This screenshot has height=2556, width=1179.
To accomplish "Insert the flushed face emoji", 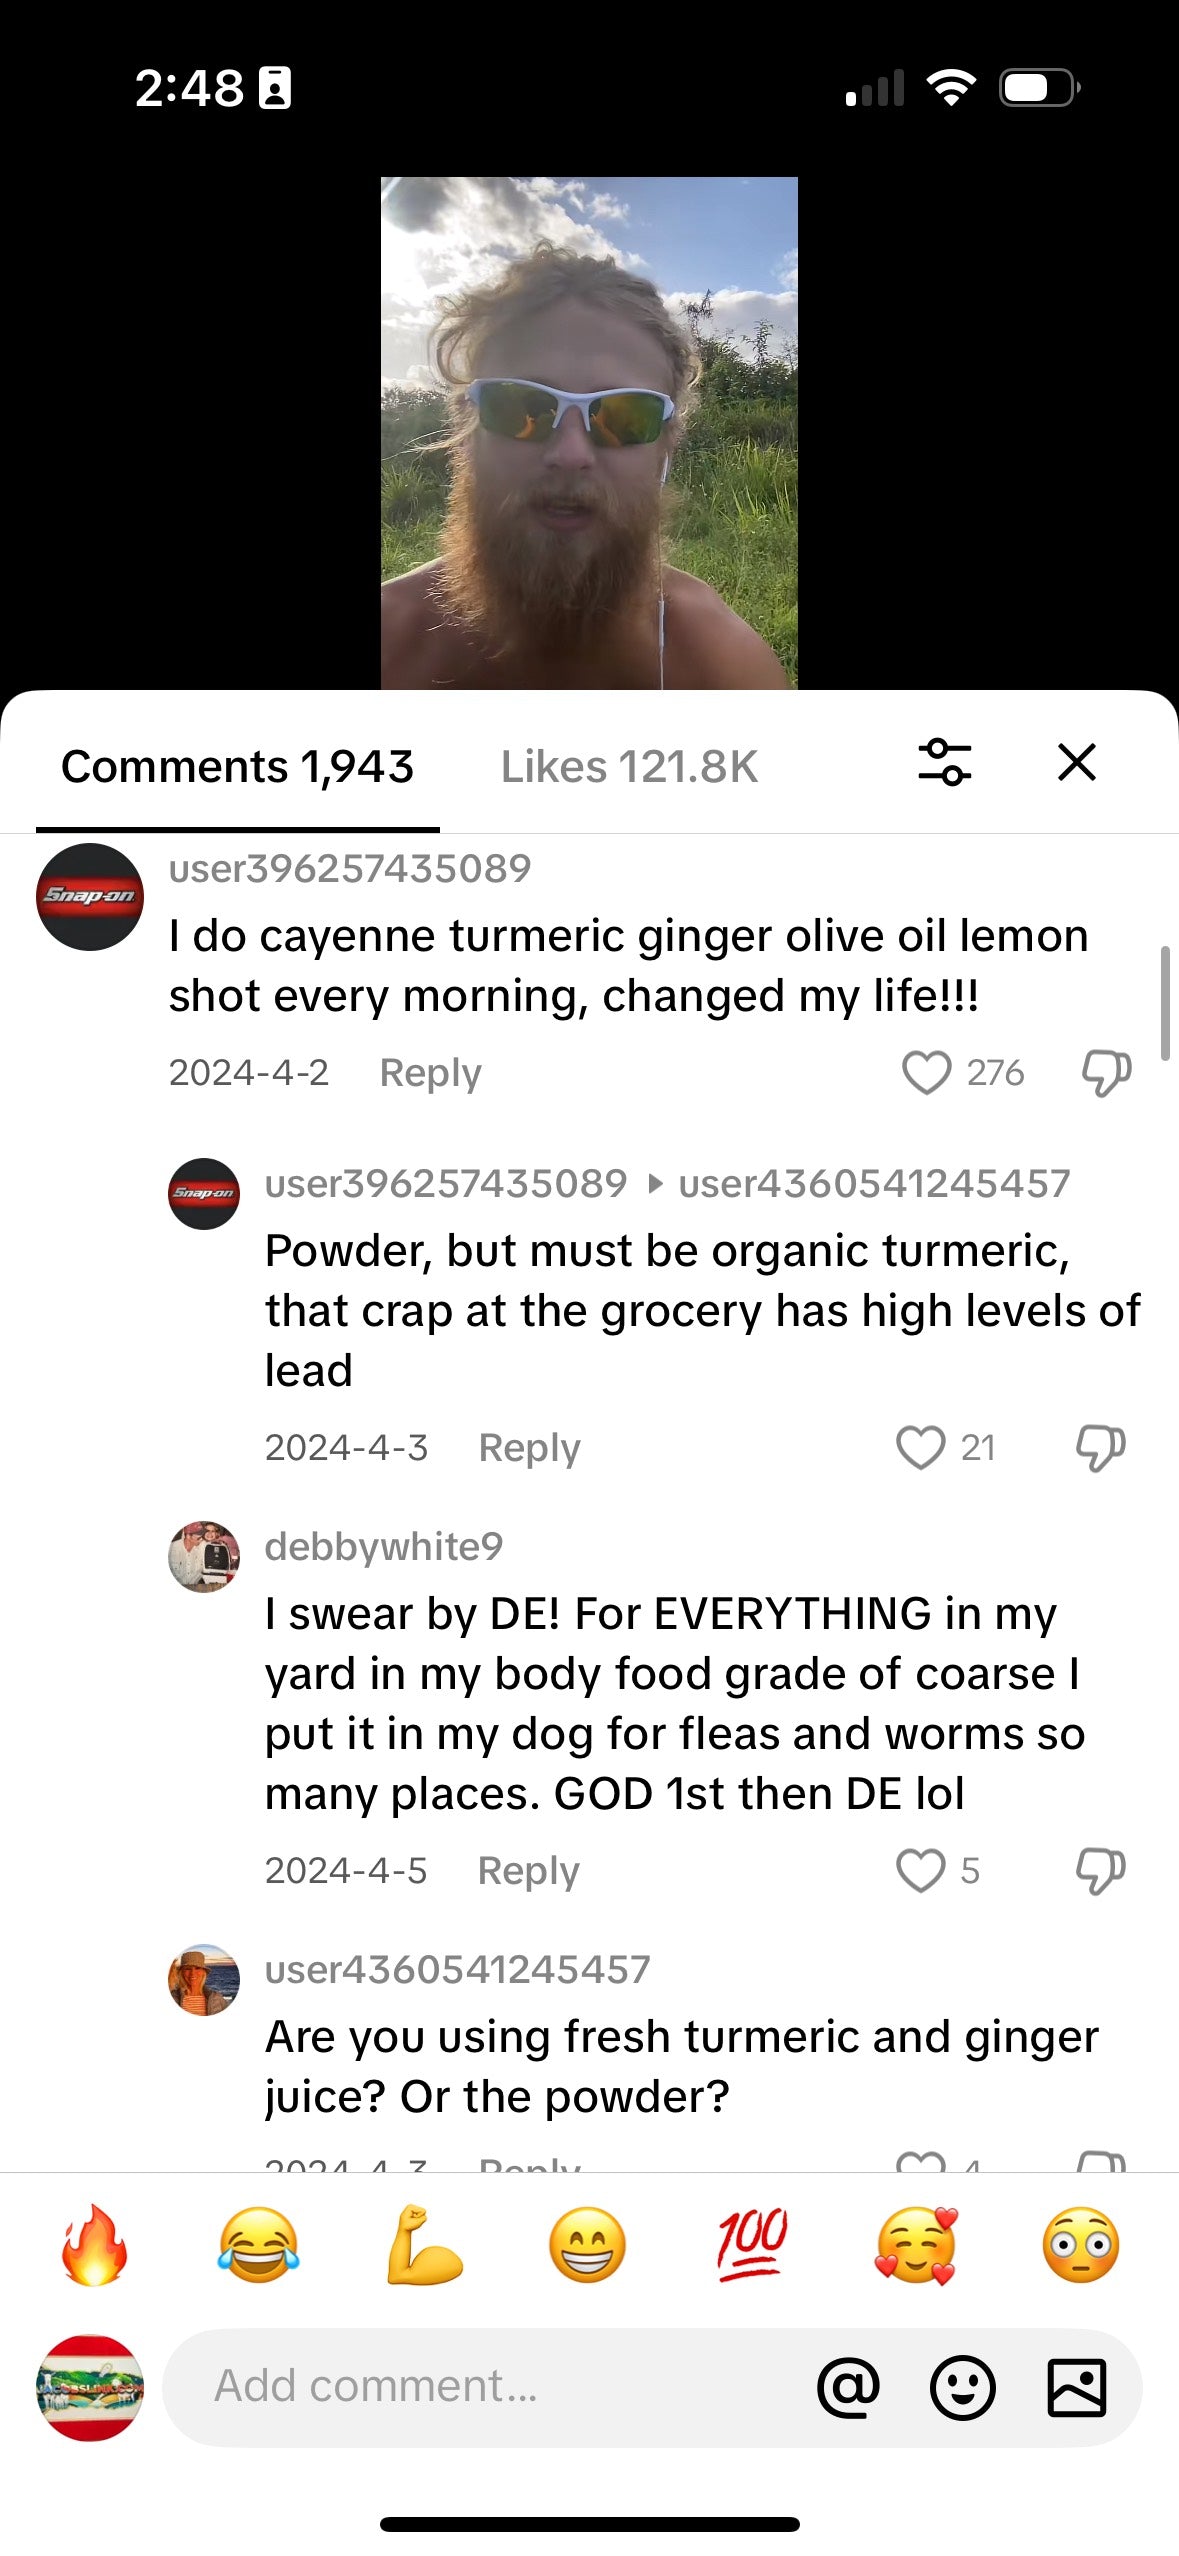I will (x=1080, y=2245).
